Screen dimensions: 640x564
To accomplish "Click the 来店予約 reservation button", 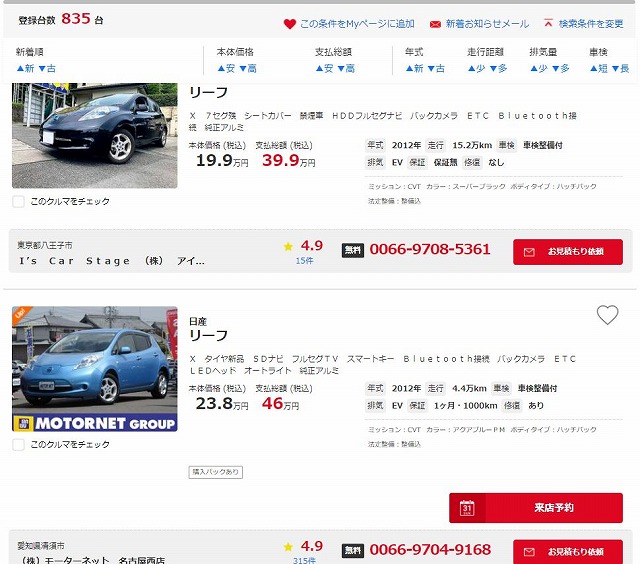I will (536, 508).
